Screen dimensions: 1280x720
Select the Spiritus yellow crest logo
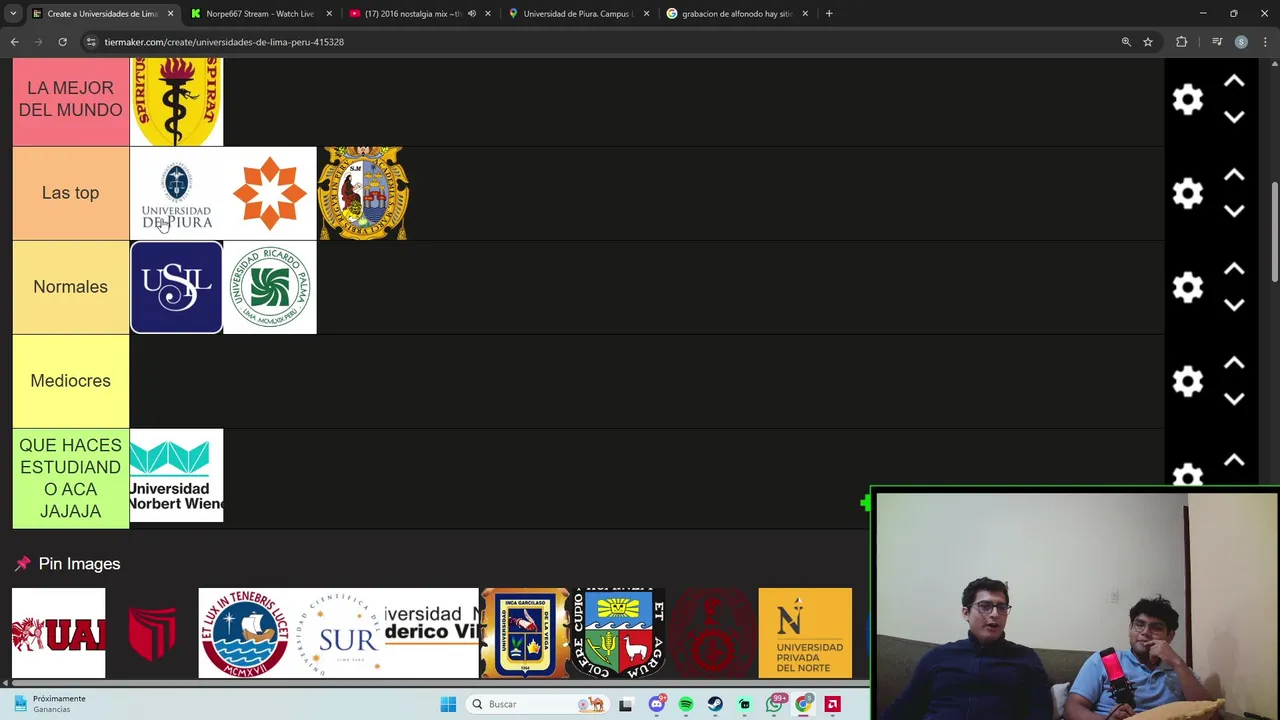[176, 101]
